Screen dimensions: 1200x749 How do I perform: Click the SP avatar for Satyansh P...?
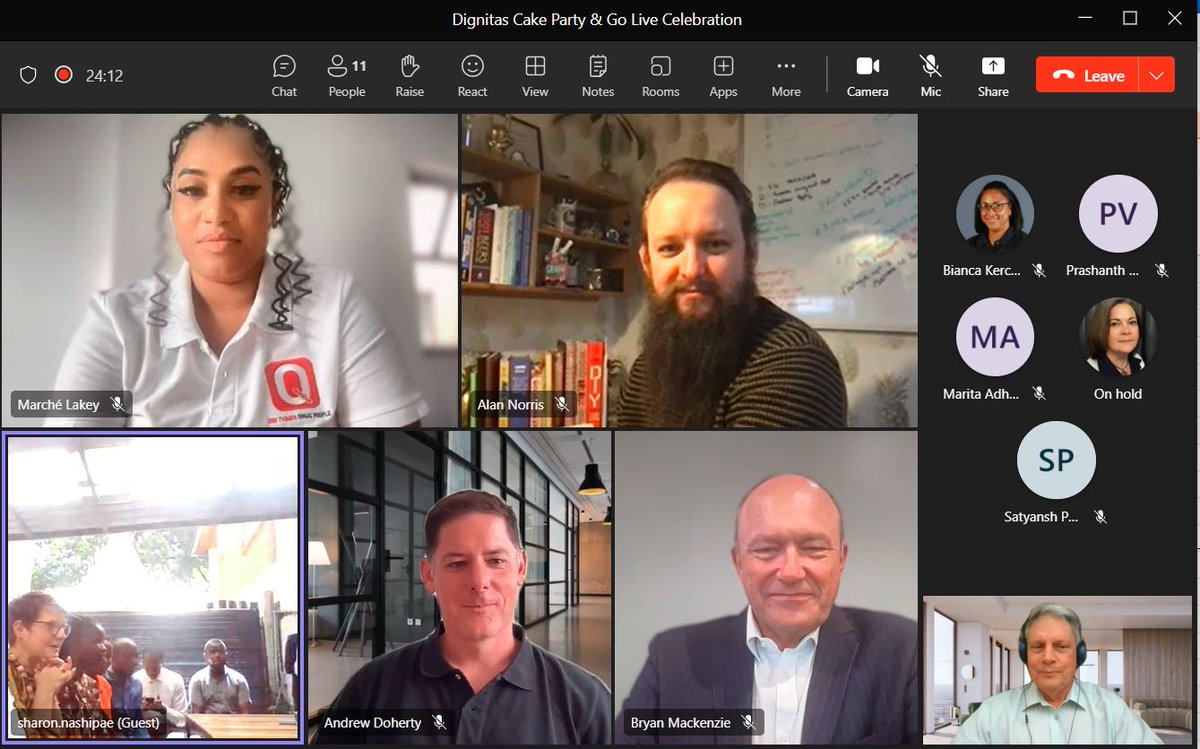pyautogui.click(x=1056, y=460)
